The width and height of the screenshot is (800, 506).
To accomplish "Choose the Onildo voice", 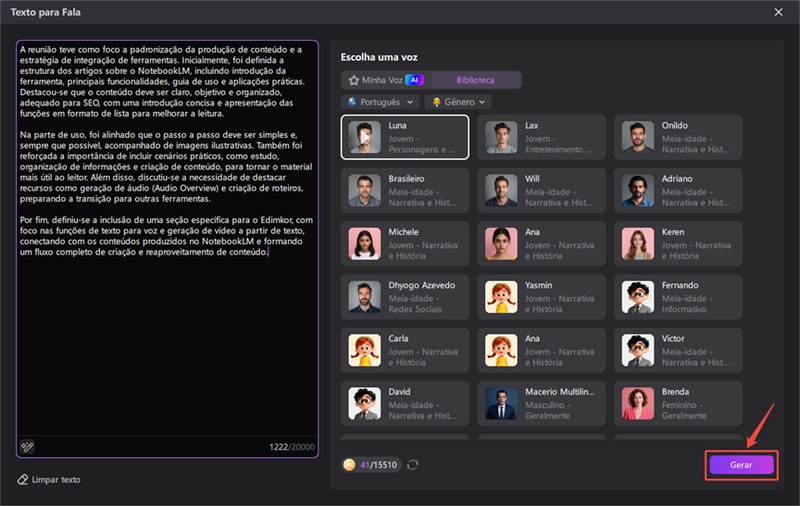I will 678,137.
